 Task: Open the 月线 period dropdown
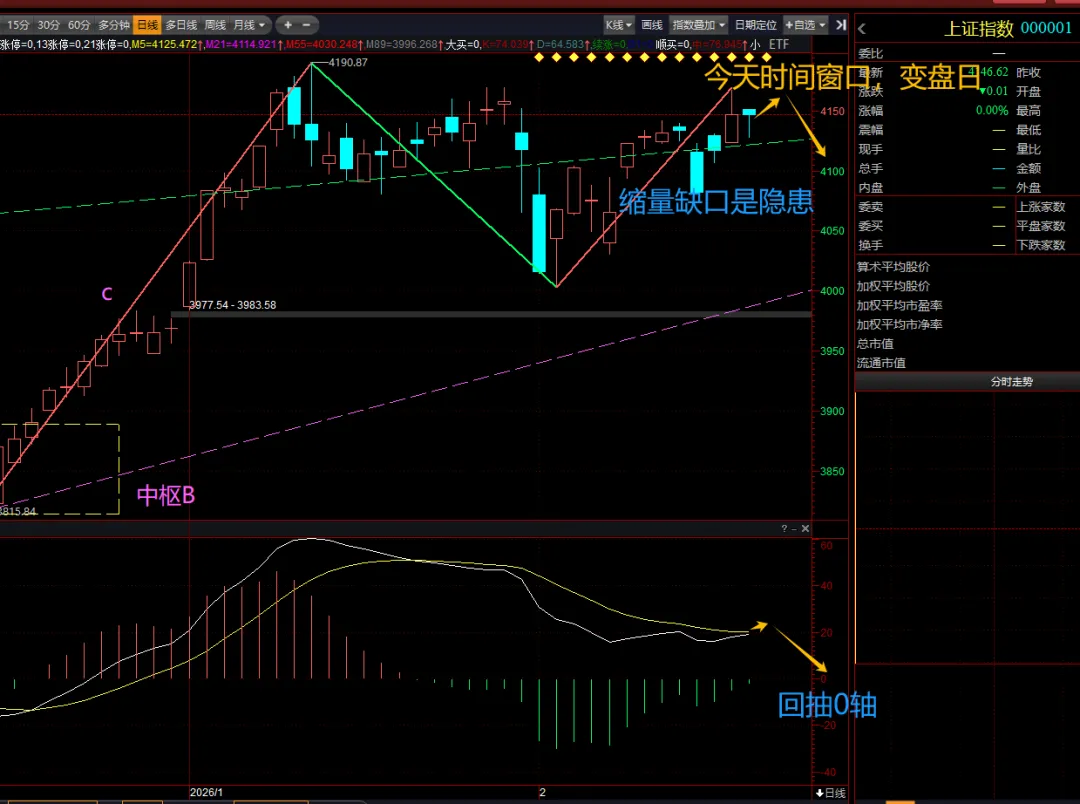coord(249,25)
